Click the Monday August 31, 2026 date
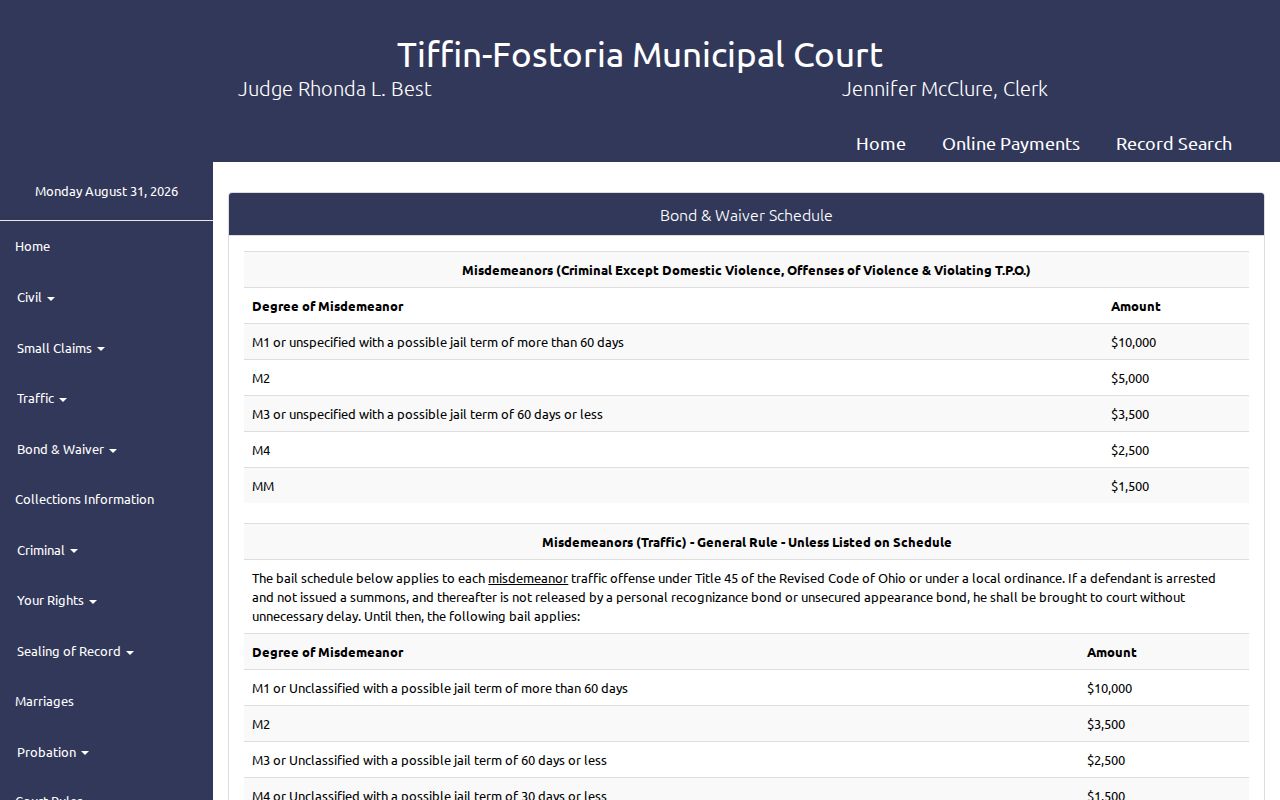This screenshot has height=800, width=1280. pyautogui.click(x=106, y=191)
